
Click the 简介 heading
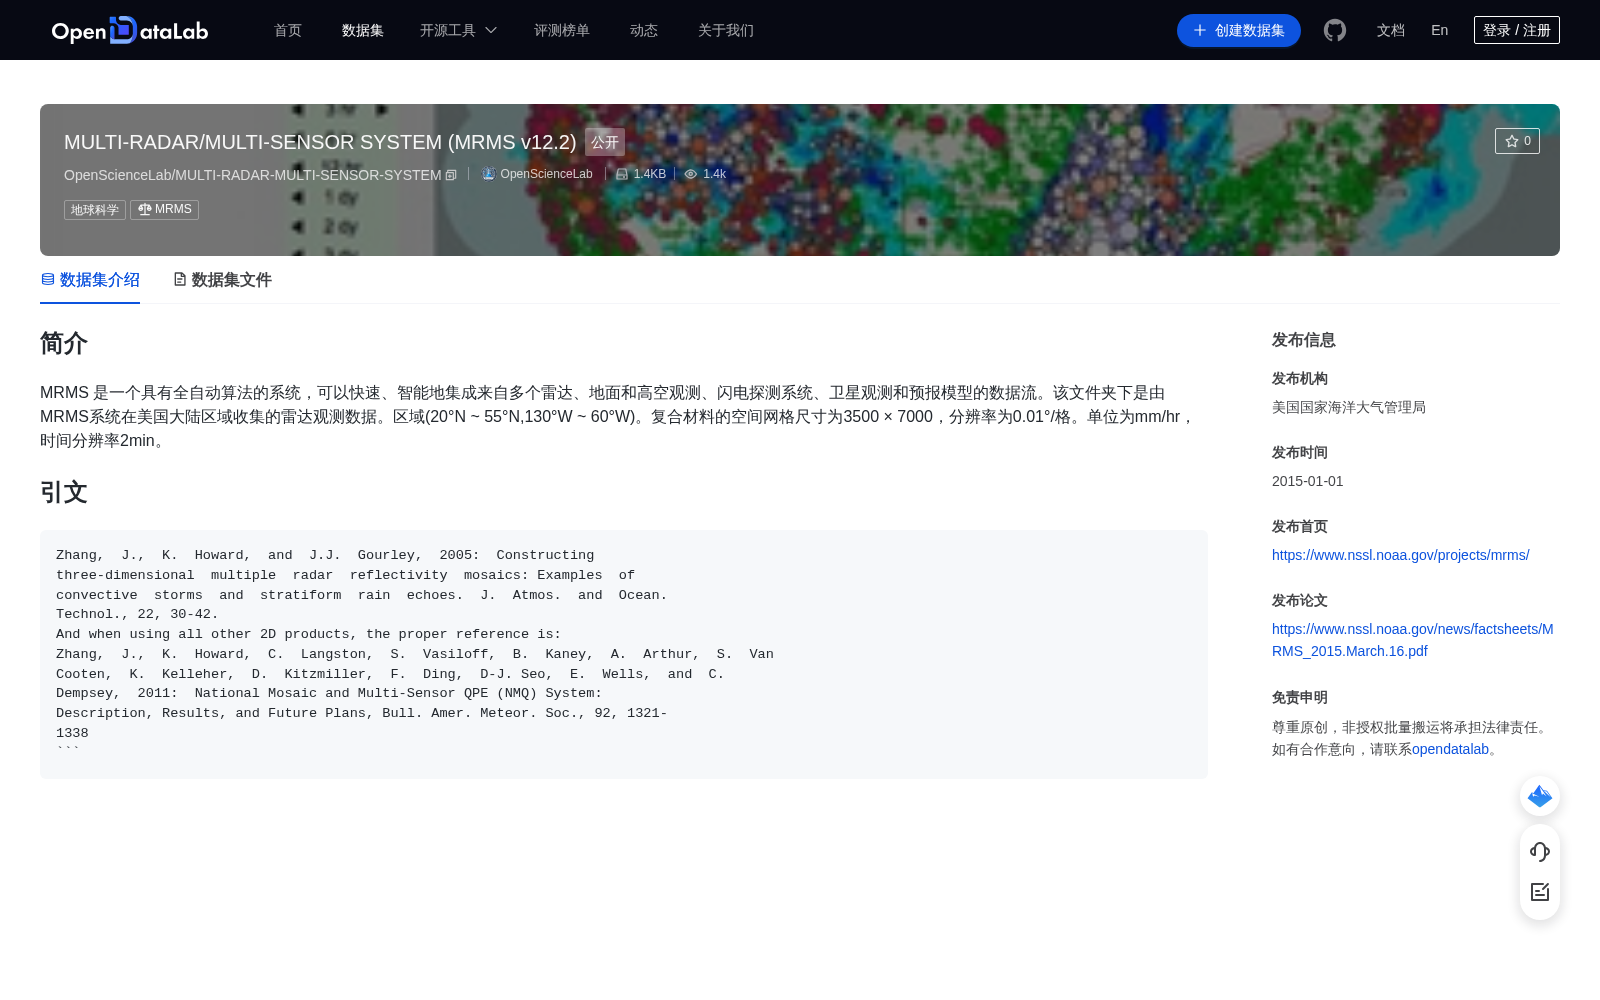pos(64,343)
